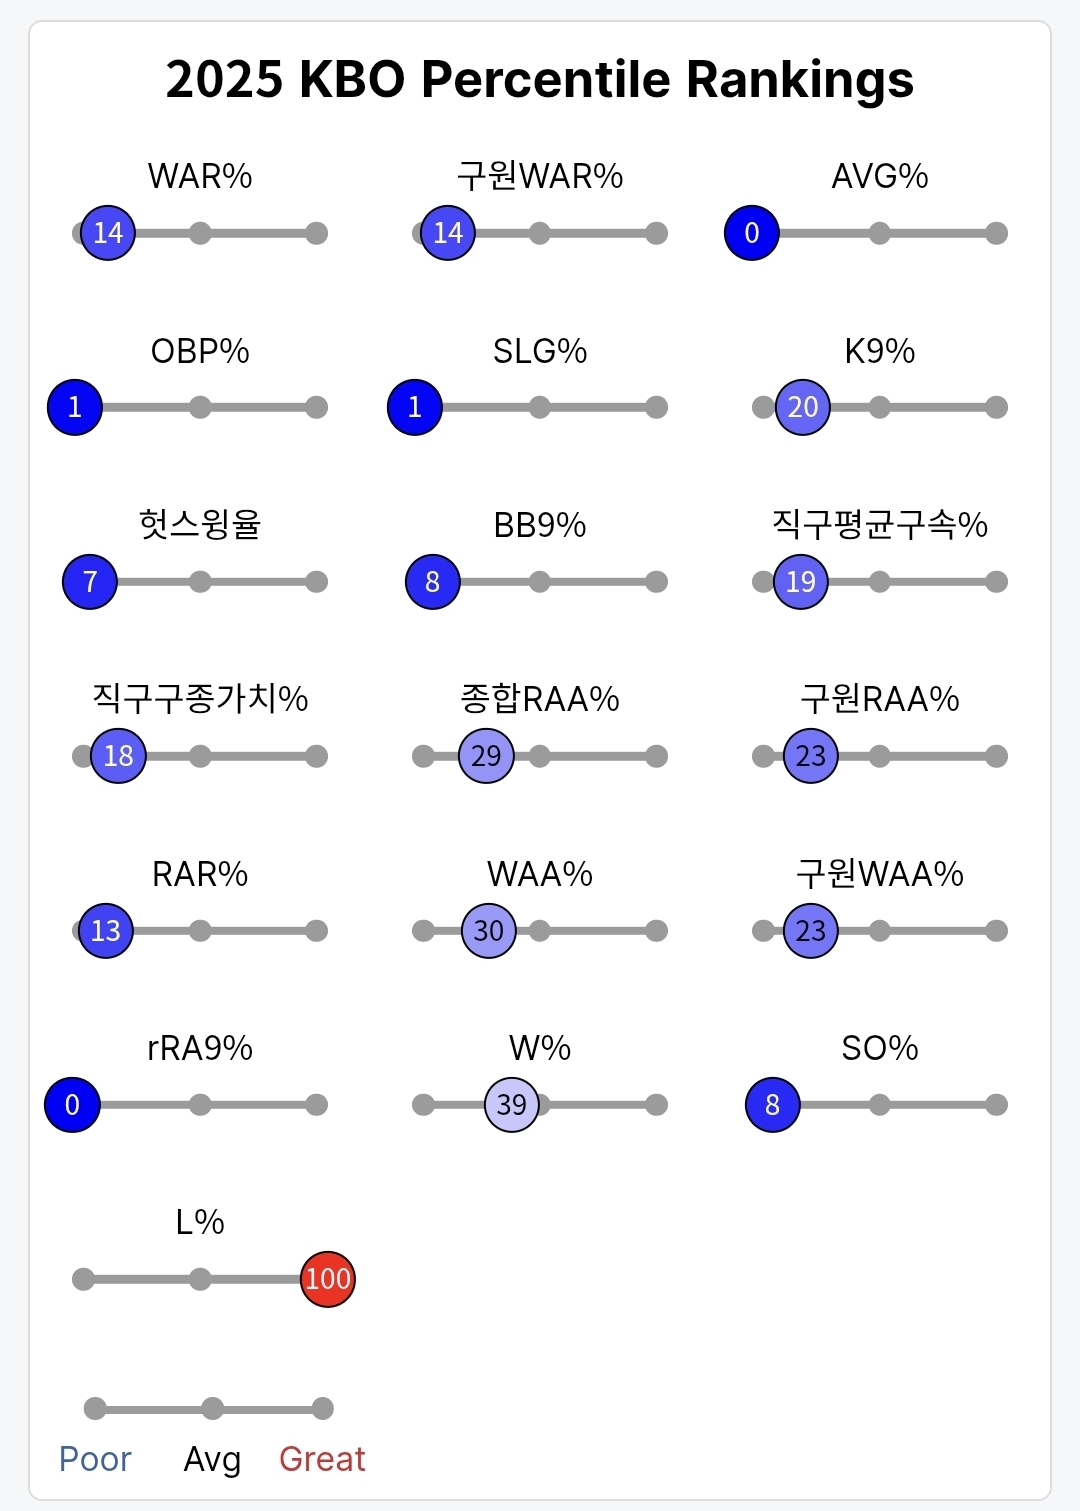Screen dimensions: 1080x1511
Task: Click the 구원RAA% marker showing 23
Action: [x=811, y=756]
